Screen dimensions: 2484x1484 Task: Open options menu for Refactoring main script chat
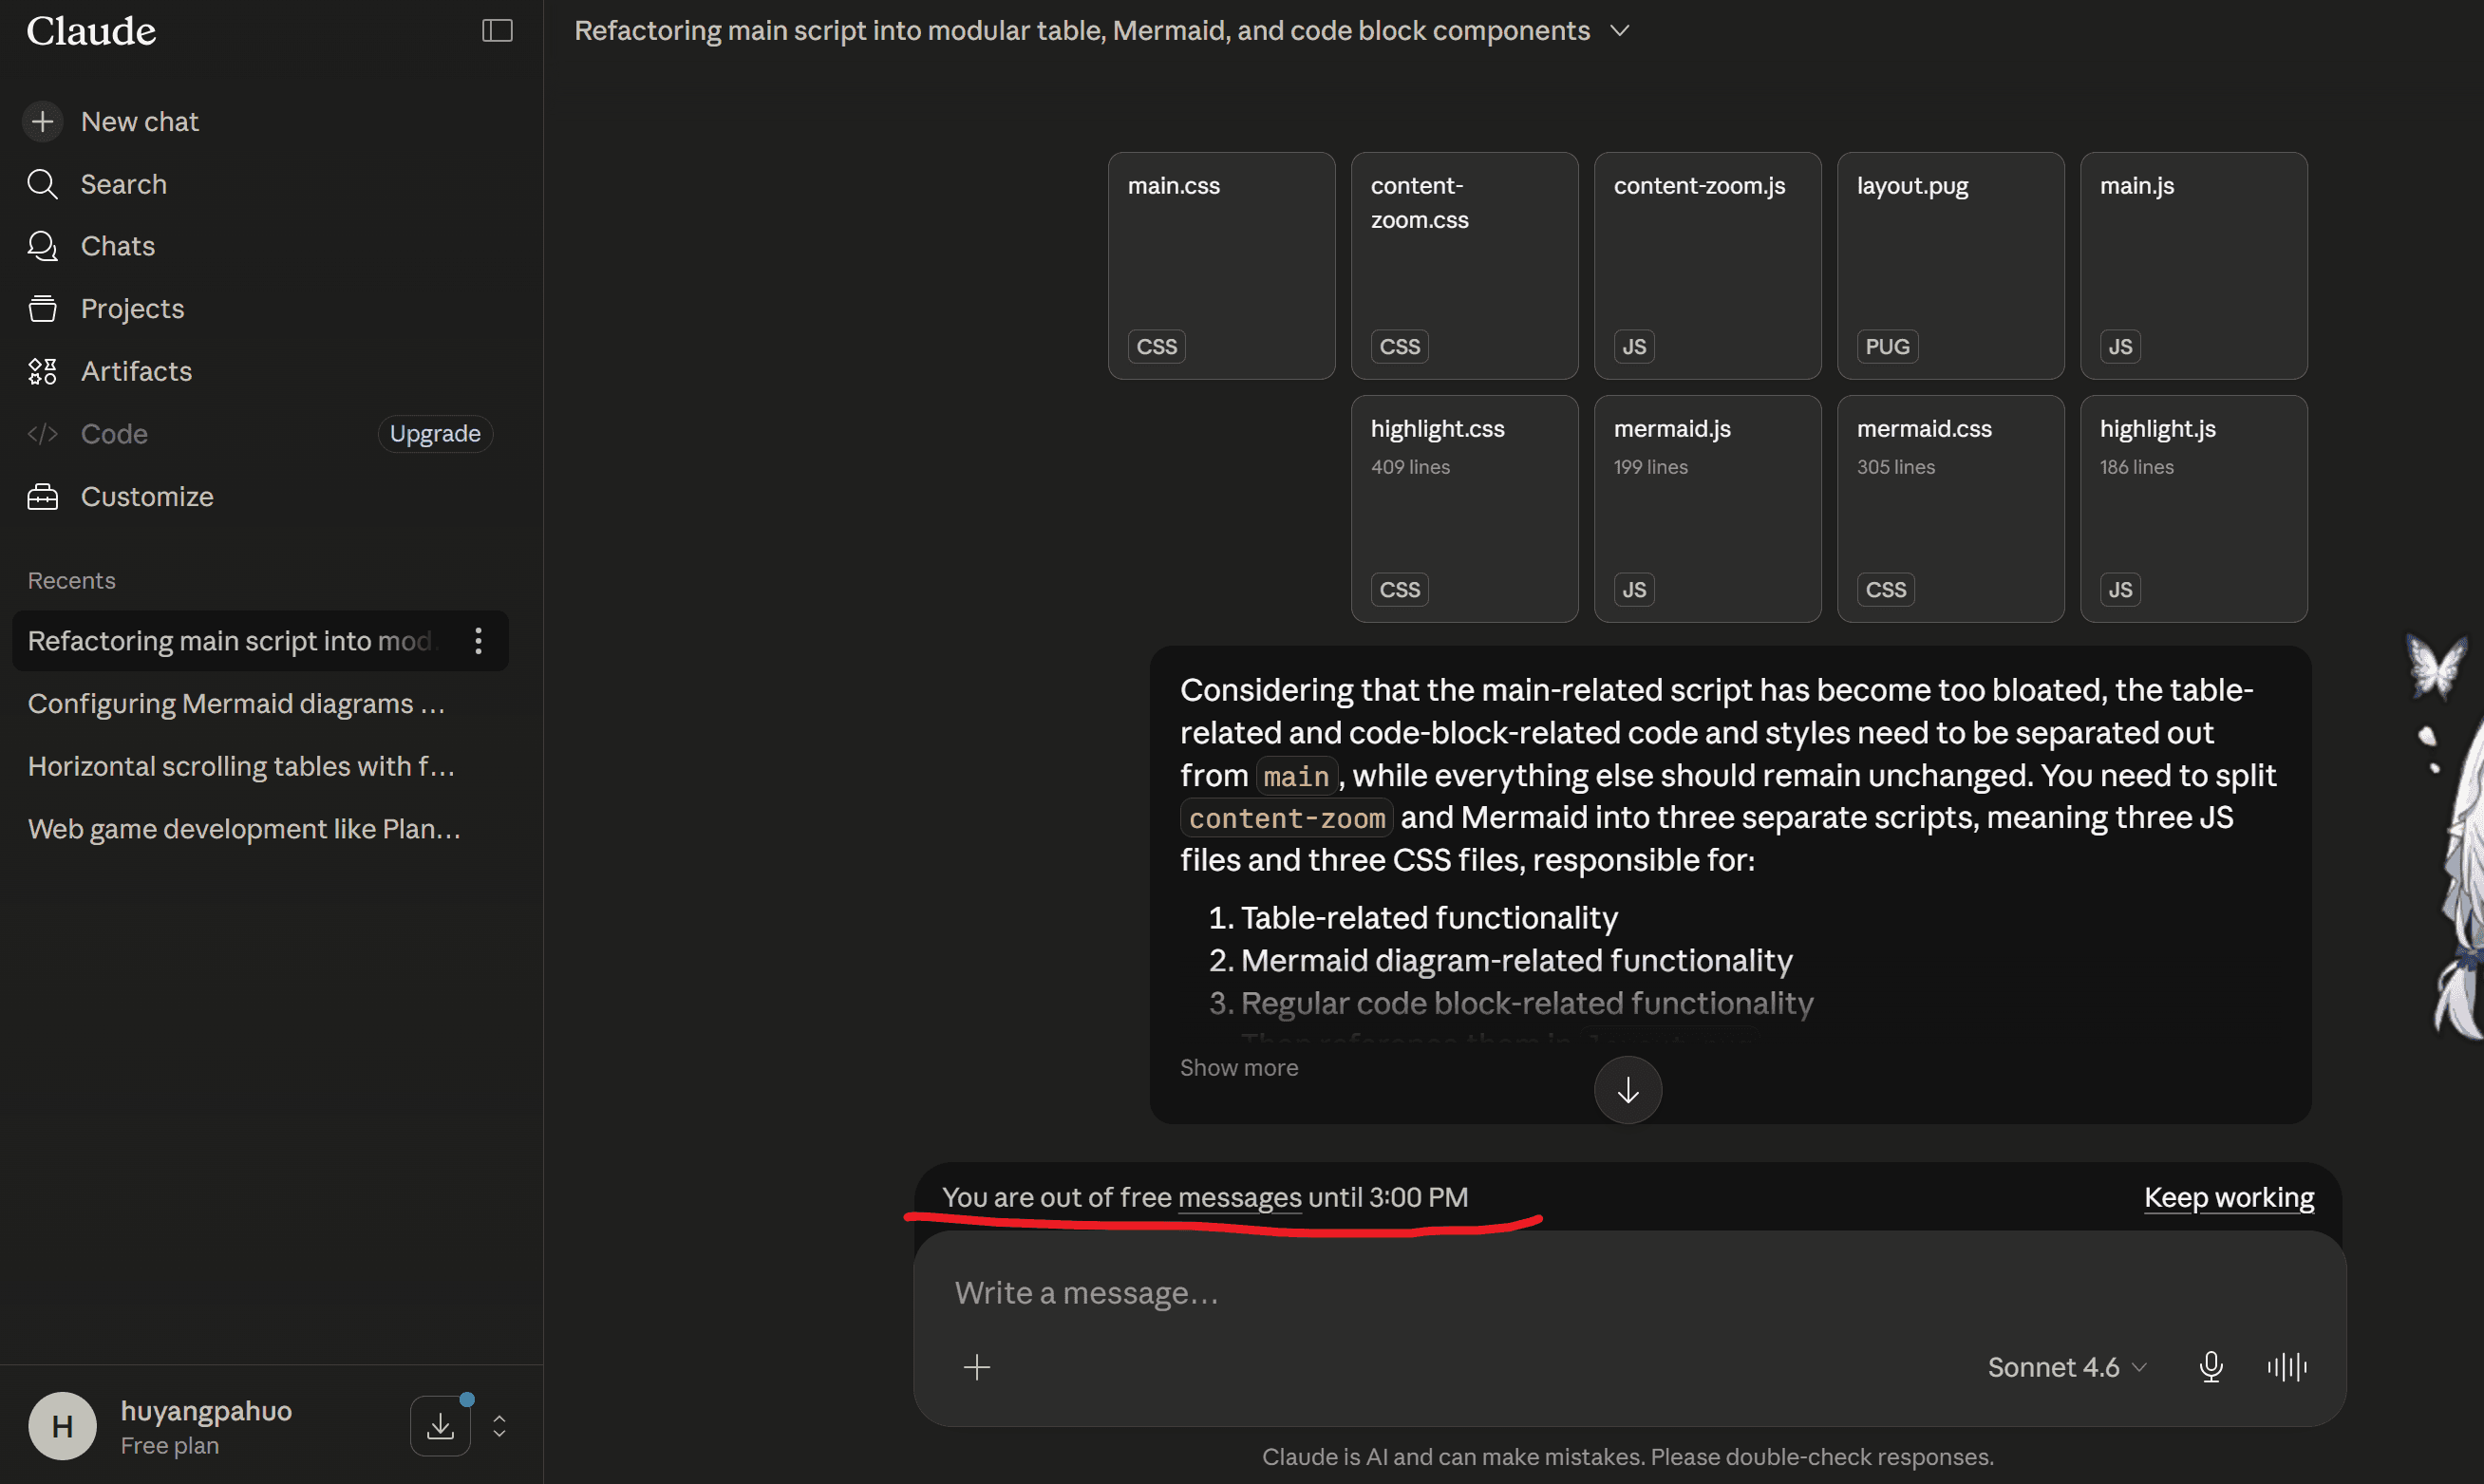point(479,641)
